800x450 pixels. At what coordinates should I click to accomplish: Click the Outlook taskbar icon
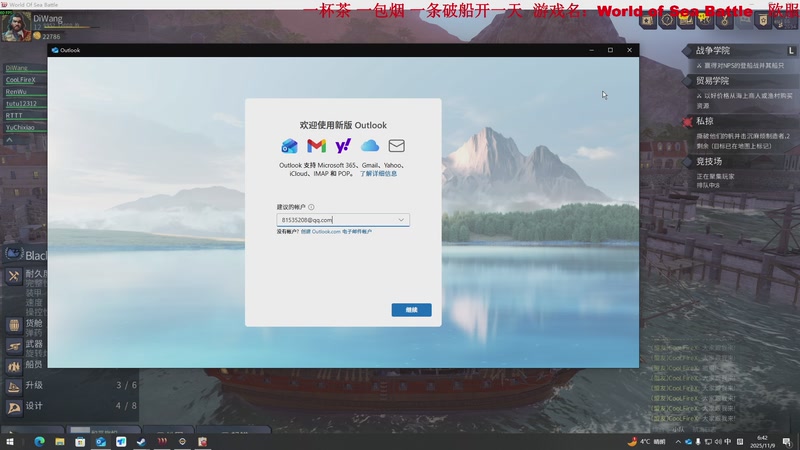pos(101,442)
